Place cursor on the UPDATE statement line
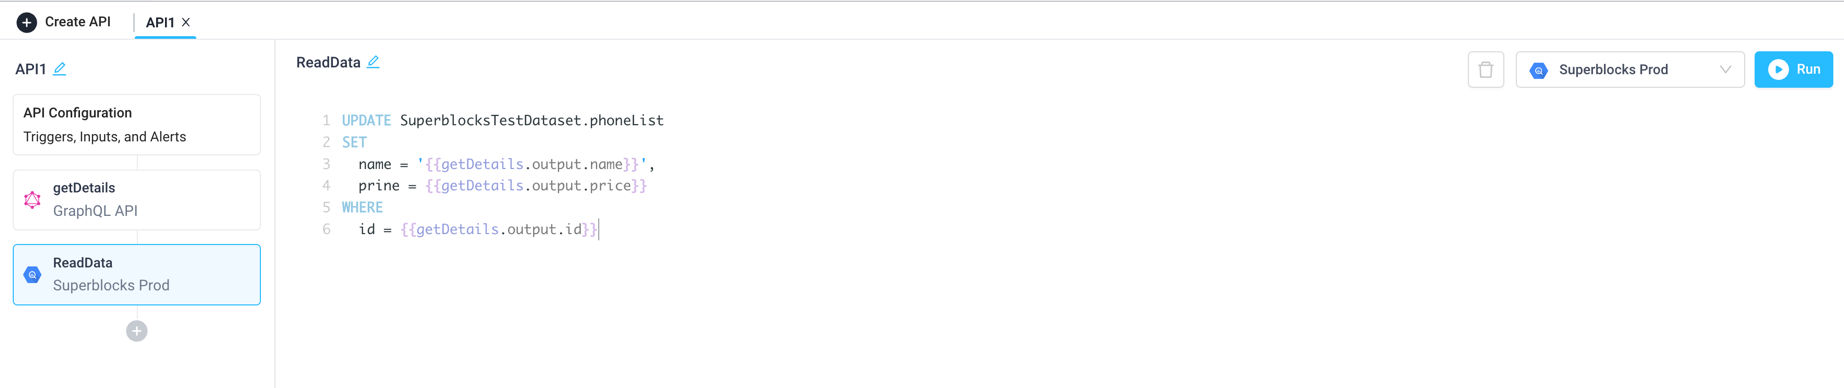This screenshot has width=1844, height=388. (x=503, y=120)
